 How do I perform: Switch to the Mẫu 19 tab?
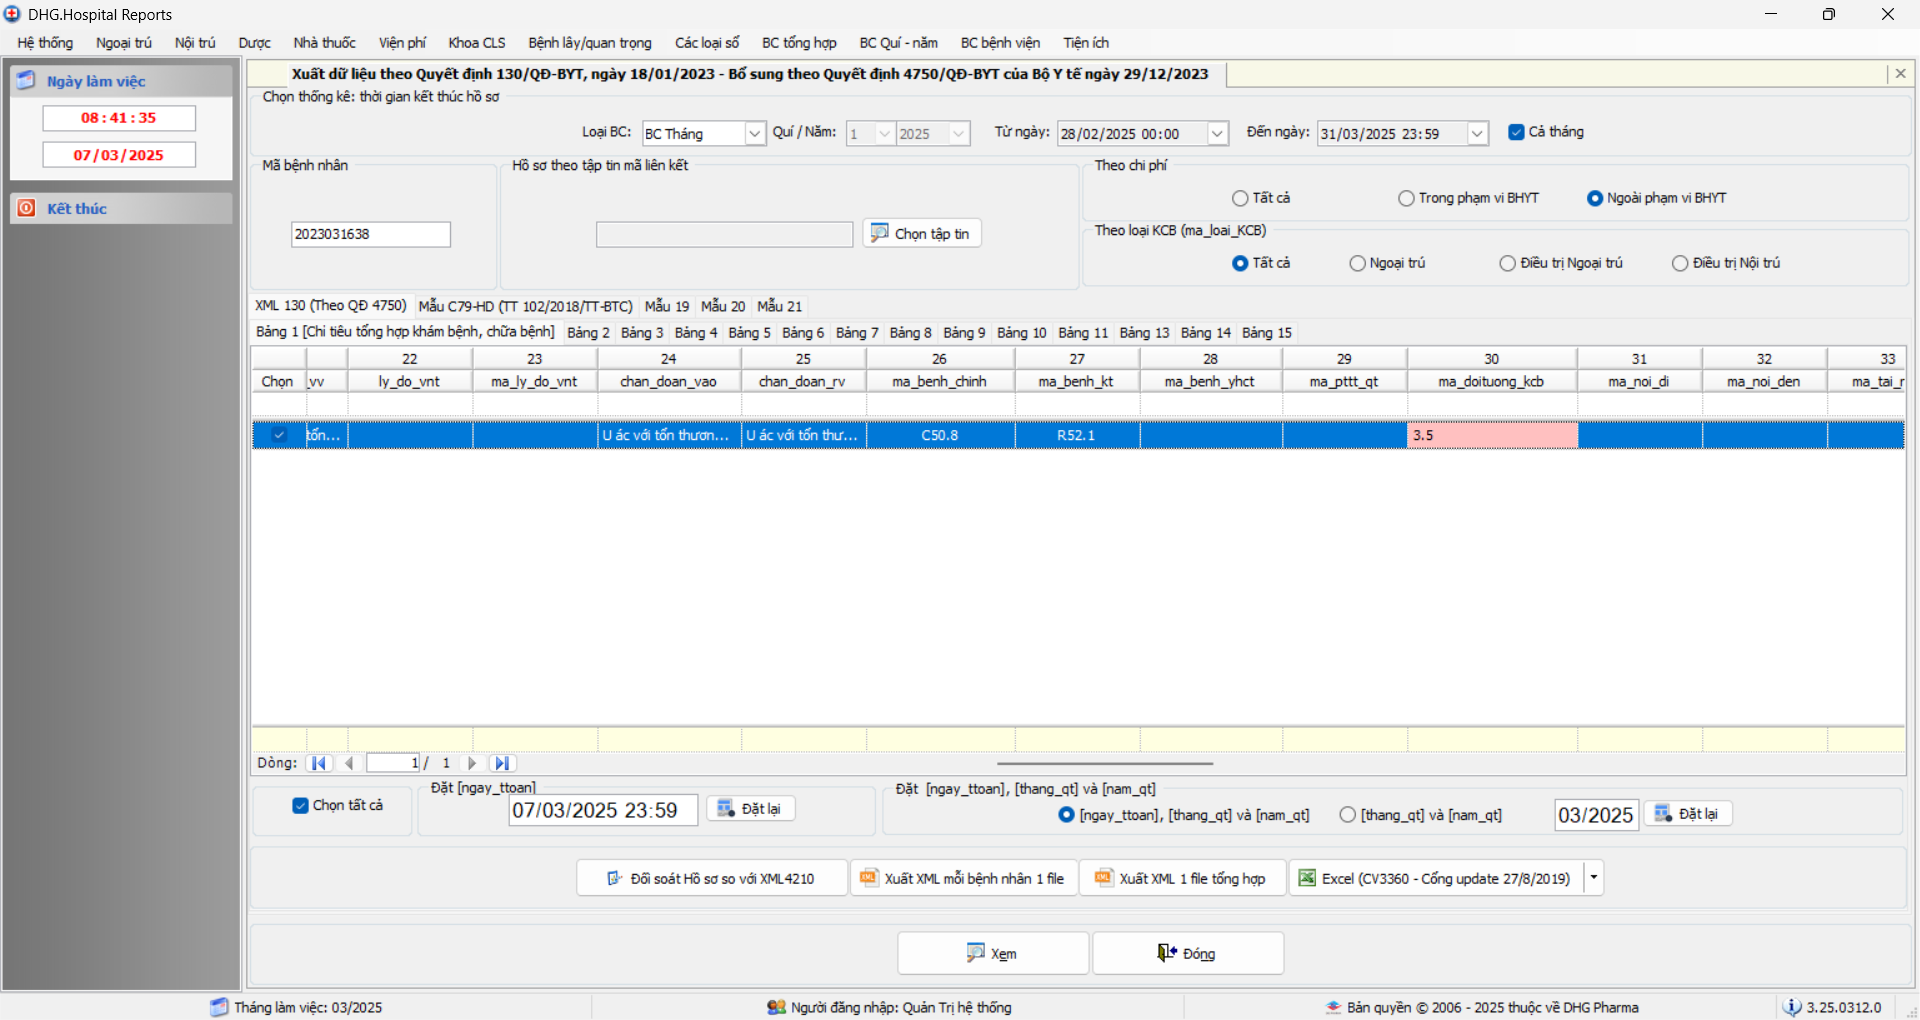[x=667, y=306]
